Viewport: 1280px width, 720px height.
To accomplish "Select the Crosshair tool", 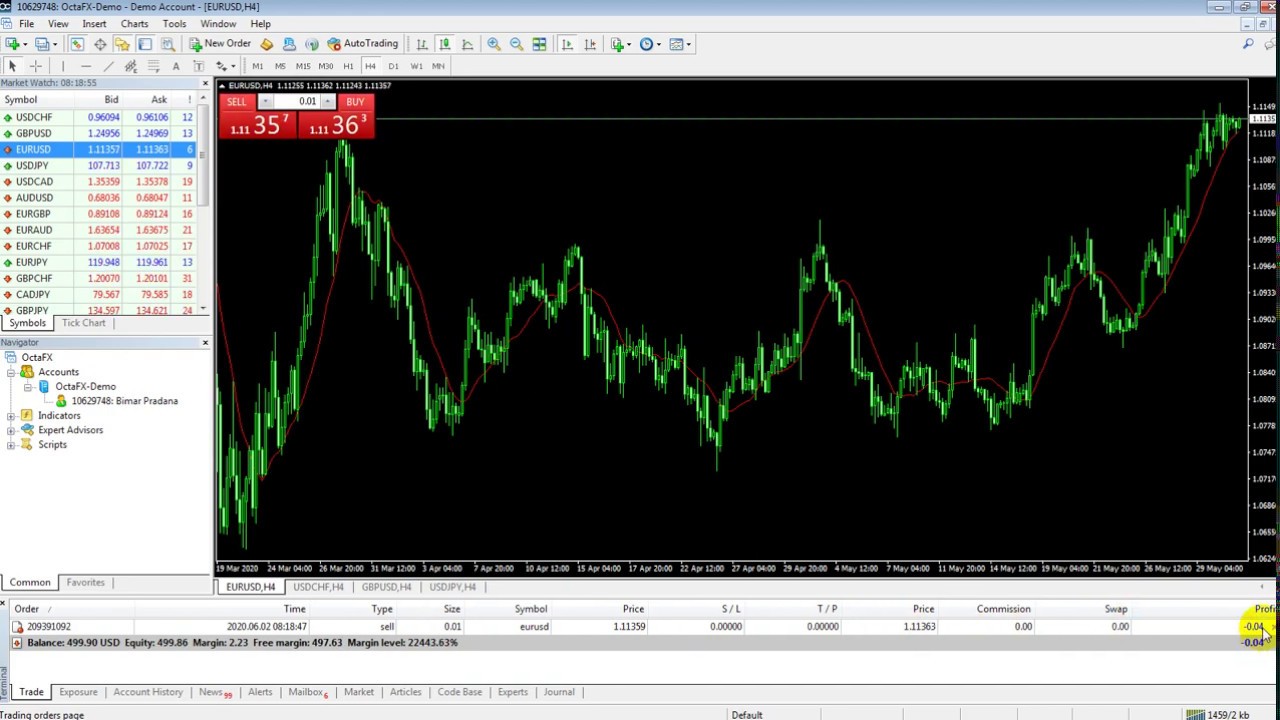I will [36, 66].
